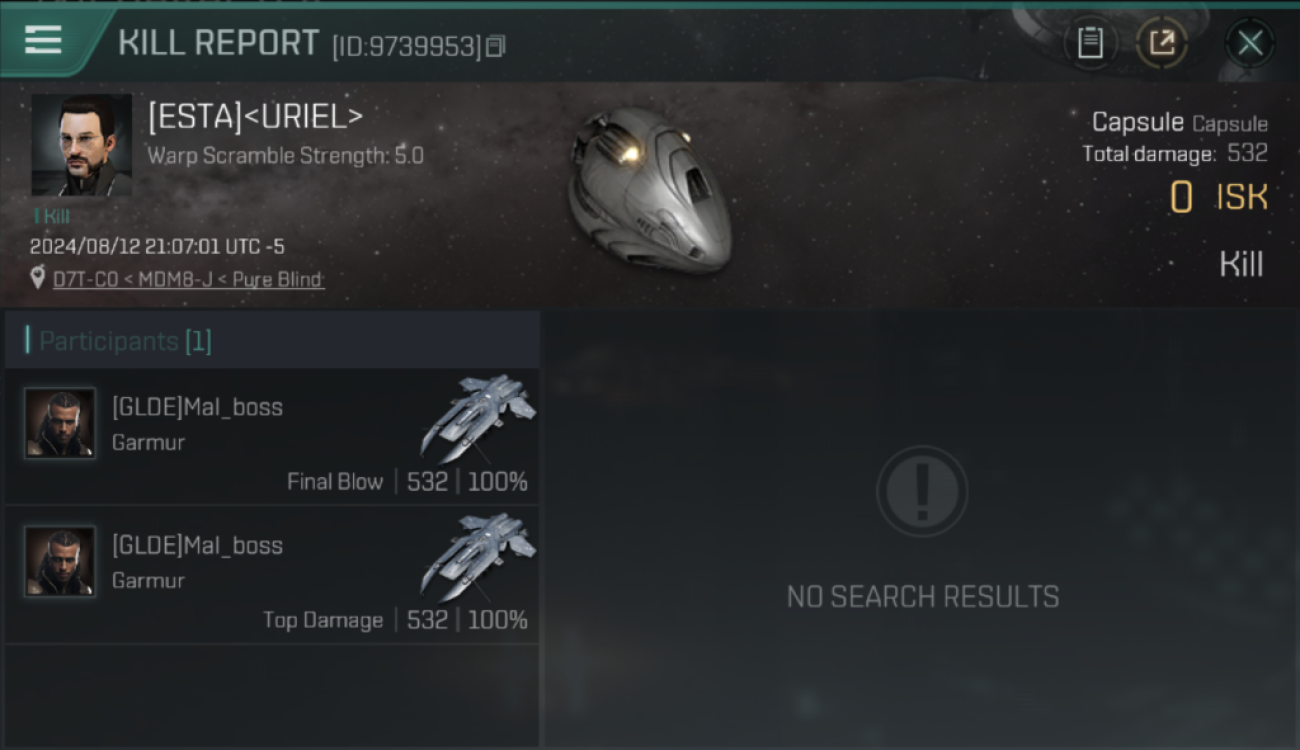The height and width of the screenshot is (750, 1300).
Task: Open Mal_boss portrait in Top Damage row
Action: (x=60, y=561)
